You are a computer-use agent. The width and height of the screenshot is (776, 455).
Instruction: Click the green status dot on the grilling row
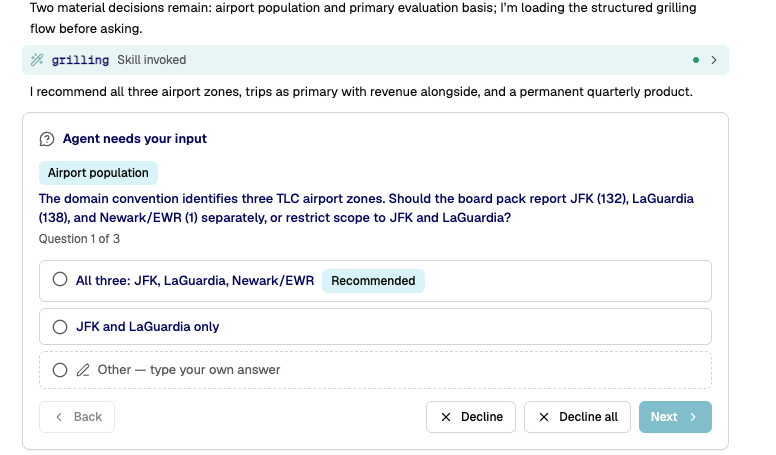[x=696, y=60]
